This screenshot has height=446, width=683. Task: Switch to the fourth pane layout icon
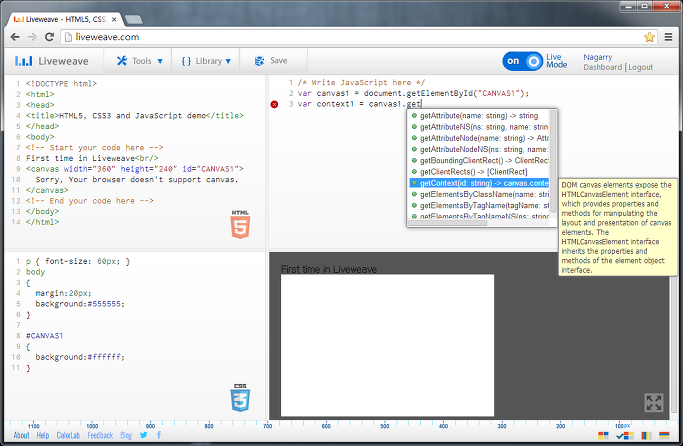664,435
